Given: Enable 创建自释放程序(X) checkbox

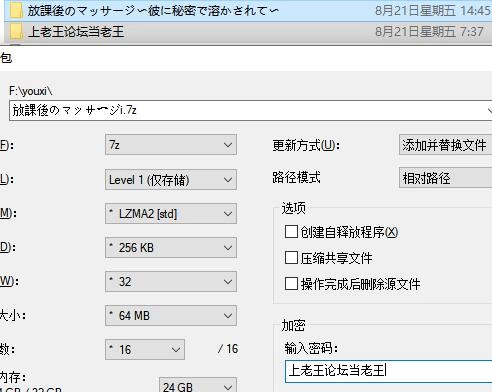Looking at the screenshot, I should tap(291, 232).
